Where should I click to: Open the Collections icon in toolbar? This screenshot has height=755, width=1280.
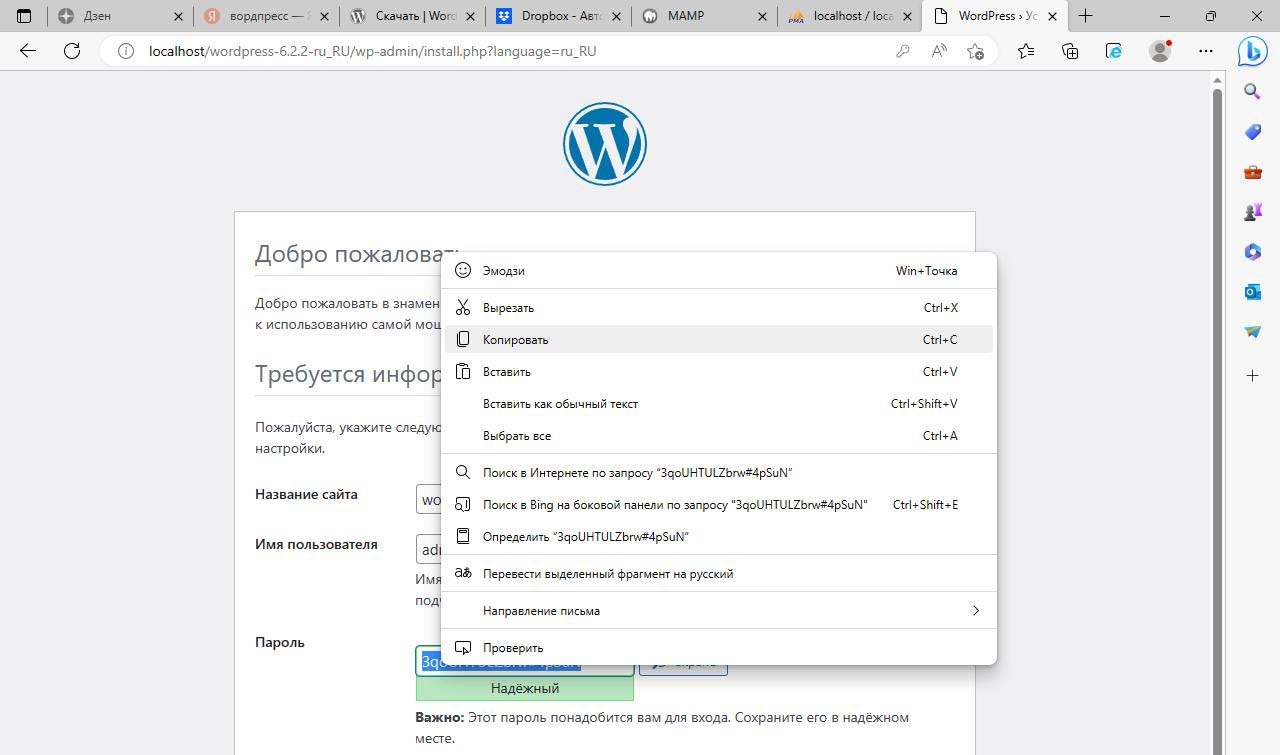[1070, 51]
